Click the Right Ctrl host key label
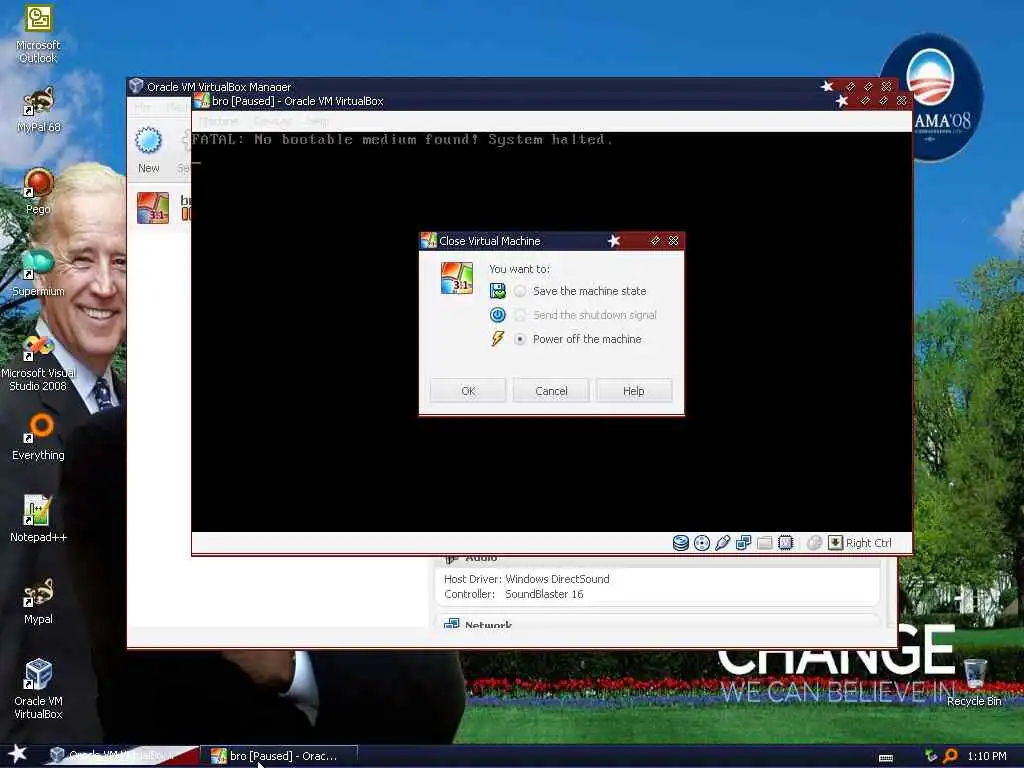Image resolution: width=1024 pixels, height=768 pixels. [x=869, y=543]
